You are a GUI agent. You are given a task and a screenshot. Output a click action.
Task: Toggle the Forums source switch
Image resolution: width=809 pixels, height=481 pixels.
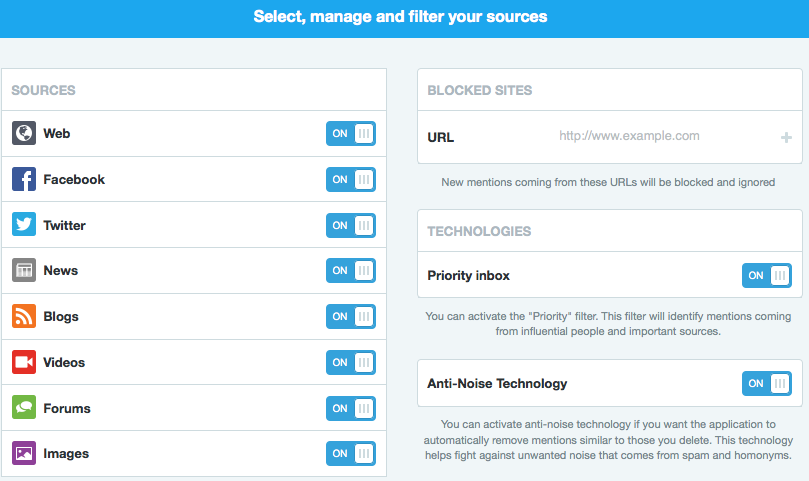click(x=350, y=408)
